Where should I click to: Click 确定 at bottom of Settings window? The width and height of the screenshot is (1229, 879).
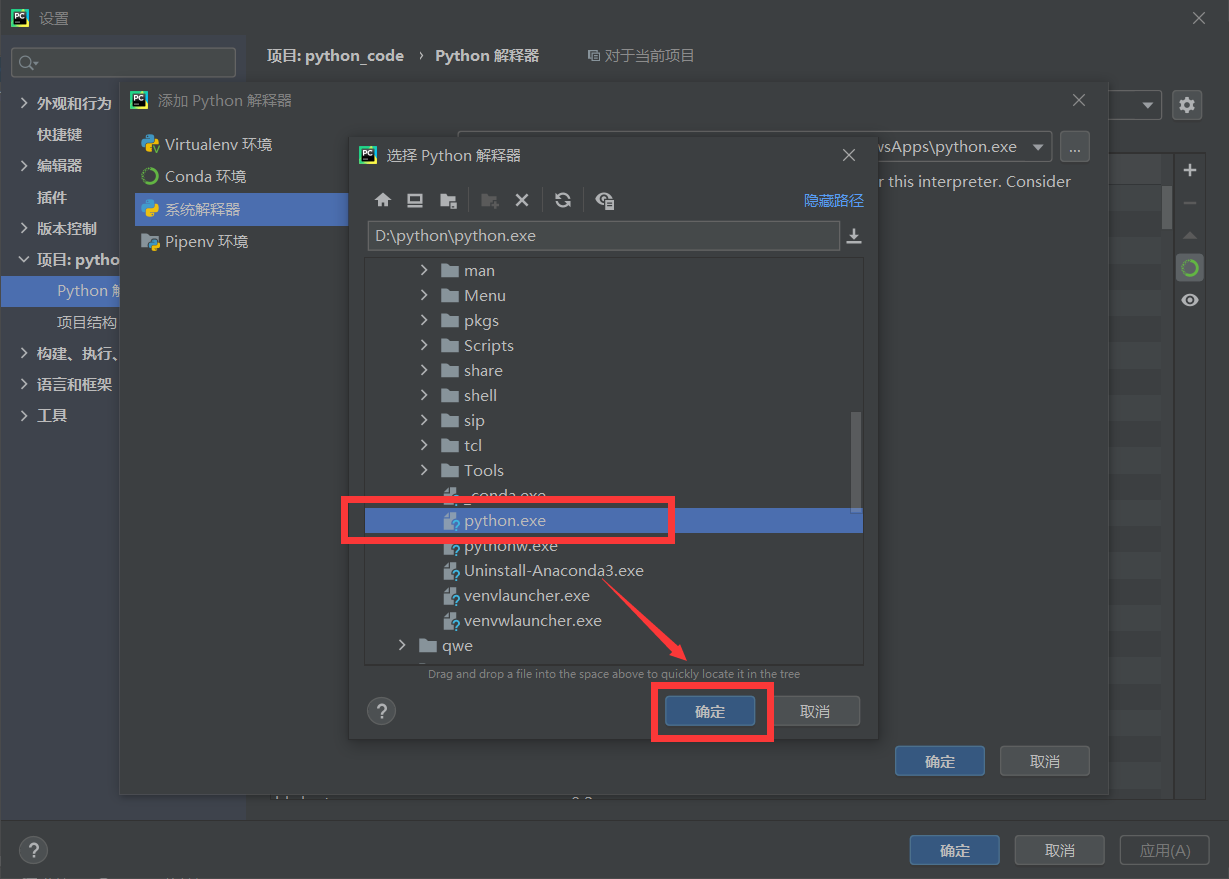955,850
